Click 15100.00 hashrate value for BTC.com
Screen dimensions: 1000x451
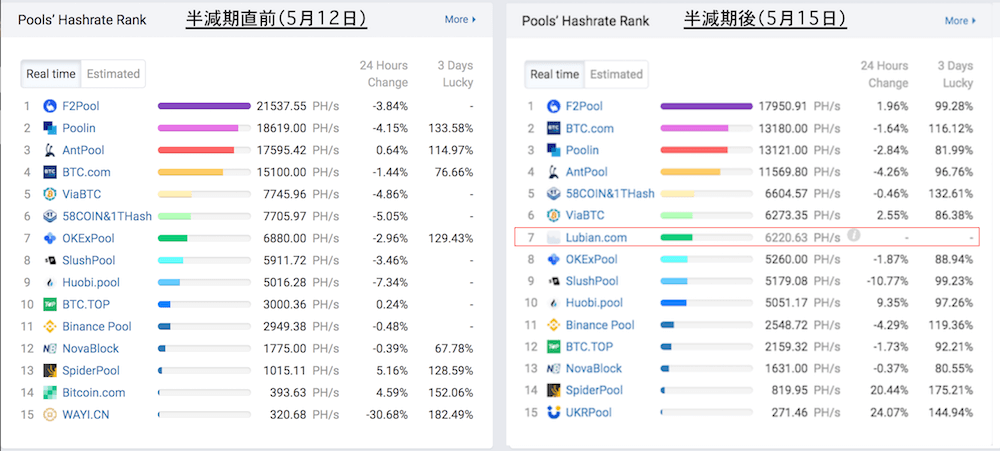point(281,172)
